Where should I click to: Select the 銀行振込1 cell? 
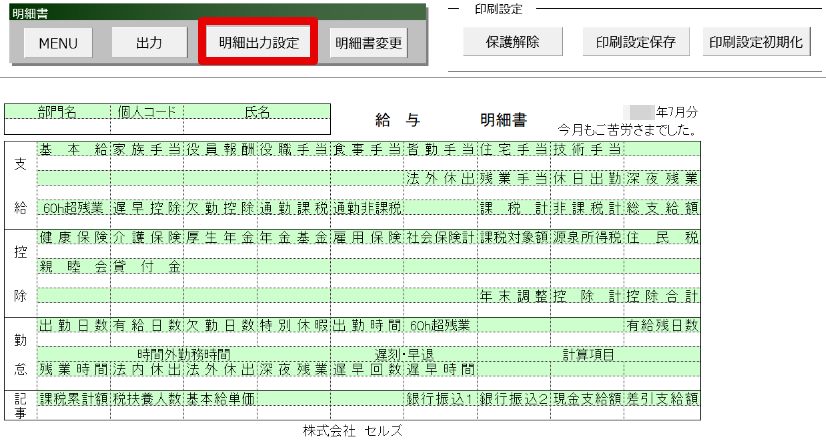click(440, 398)
